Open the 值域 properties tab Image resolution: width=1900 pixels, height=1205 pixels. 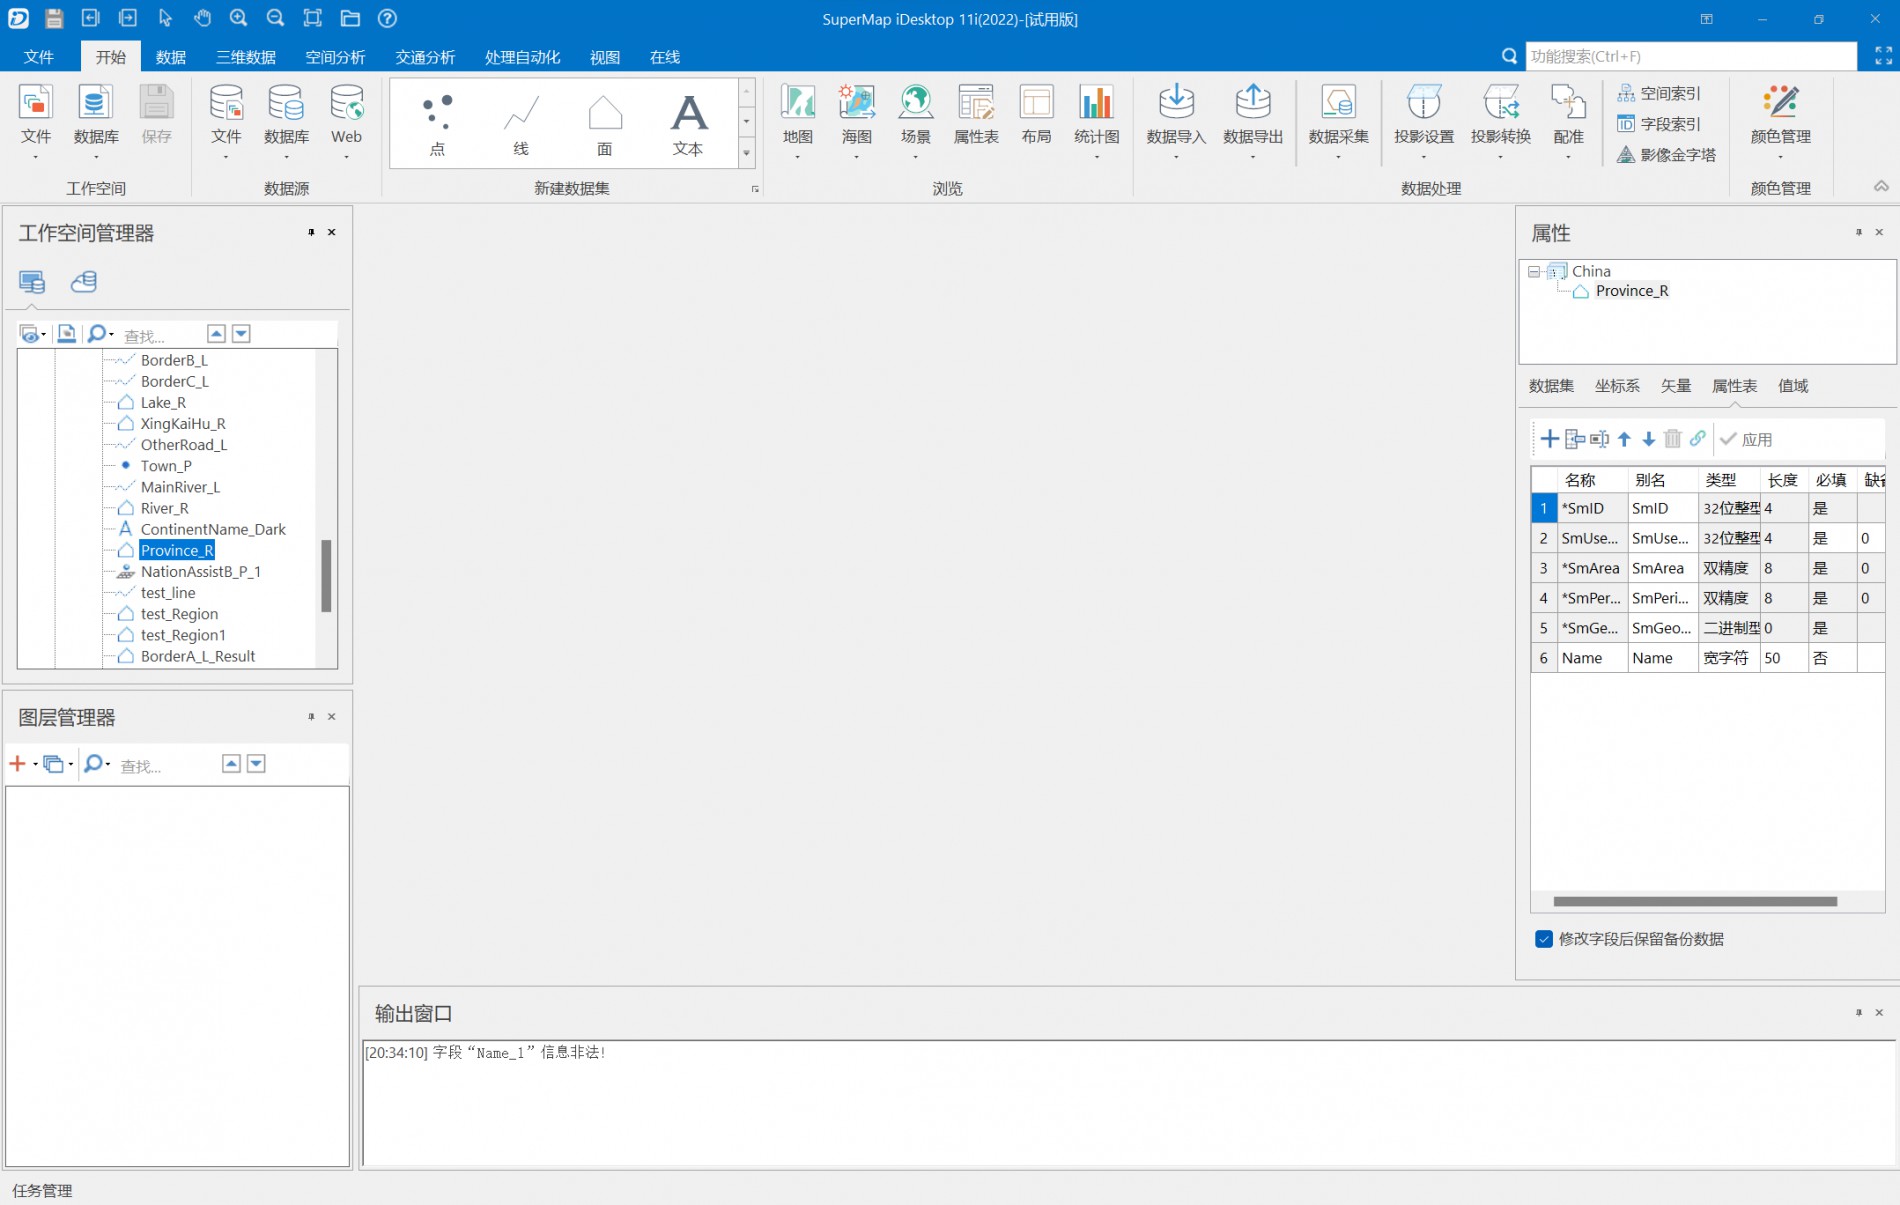click(x=1793, y=386)
